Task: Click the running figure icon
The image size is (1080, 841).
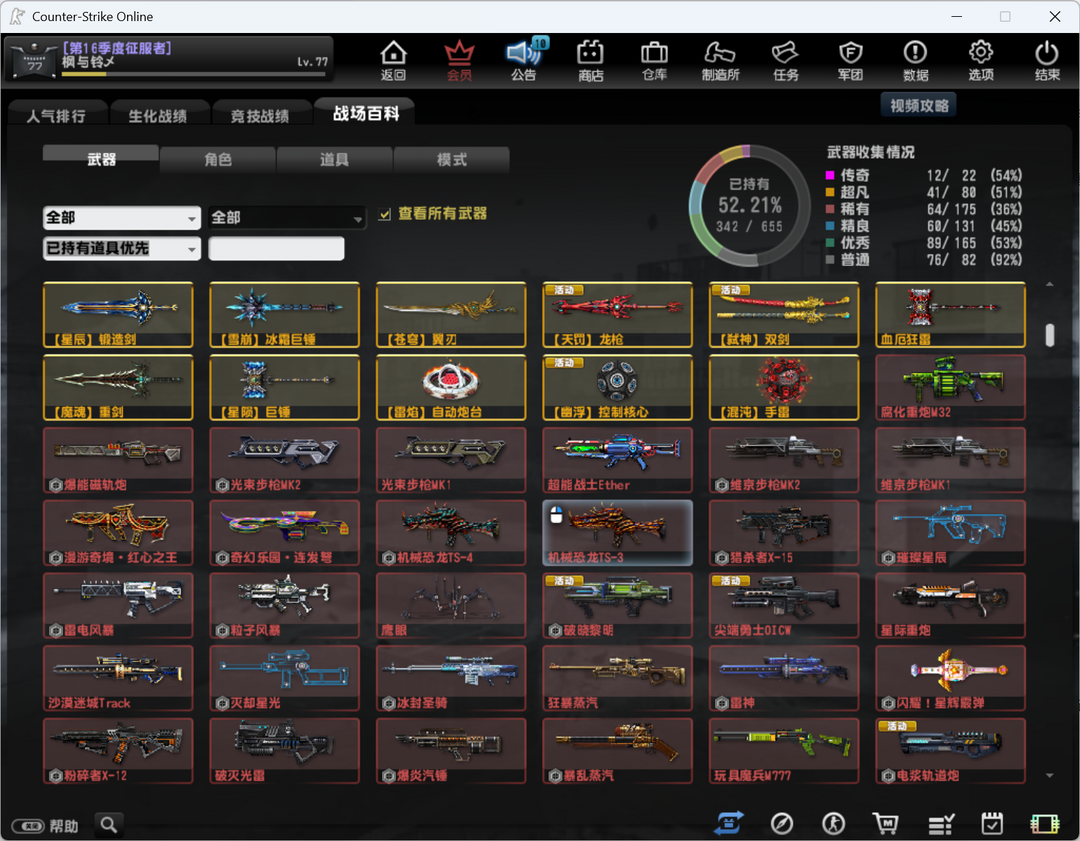Action: pyautogui.click(x=833, y=823)
